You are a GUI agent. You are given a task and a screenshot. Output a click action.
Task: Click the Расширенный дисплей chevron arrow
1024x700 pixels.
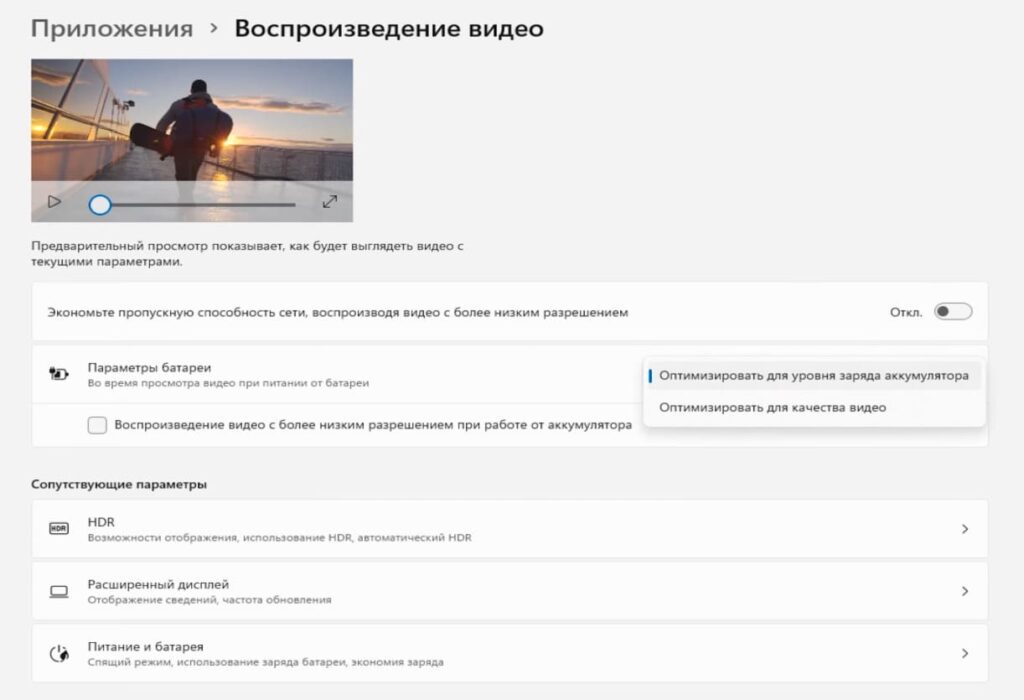pyautogui.click(x=965, y=591)
